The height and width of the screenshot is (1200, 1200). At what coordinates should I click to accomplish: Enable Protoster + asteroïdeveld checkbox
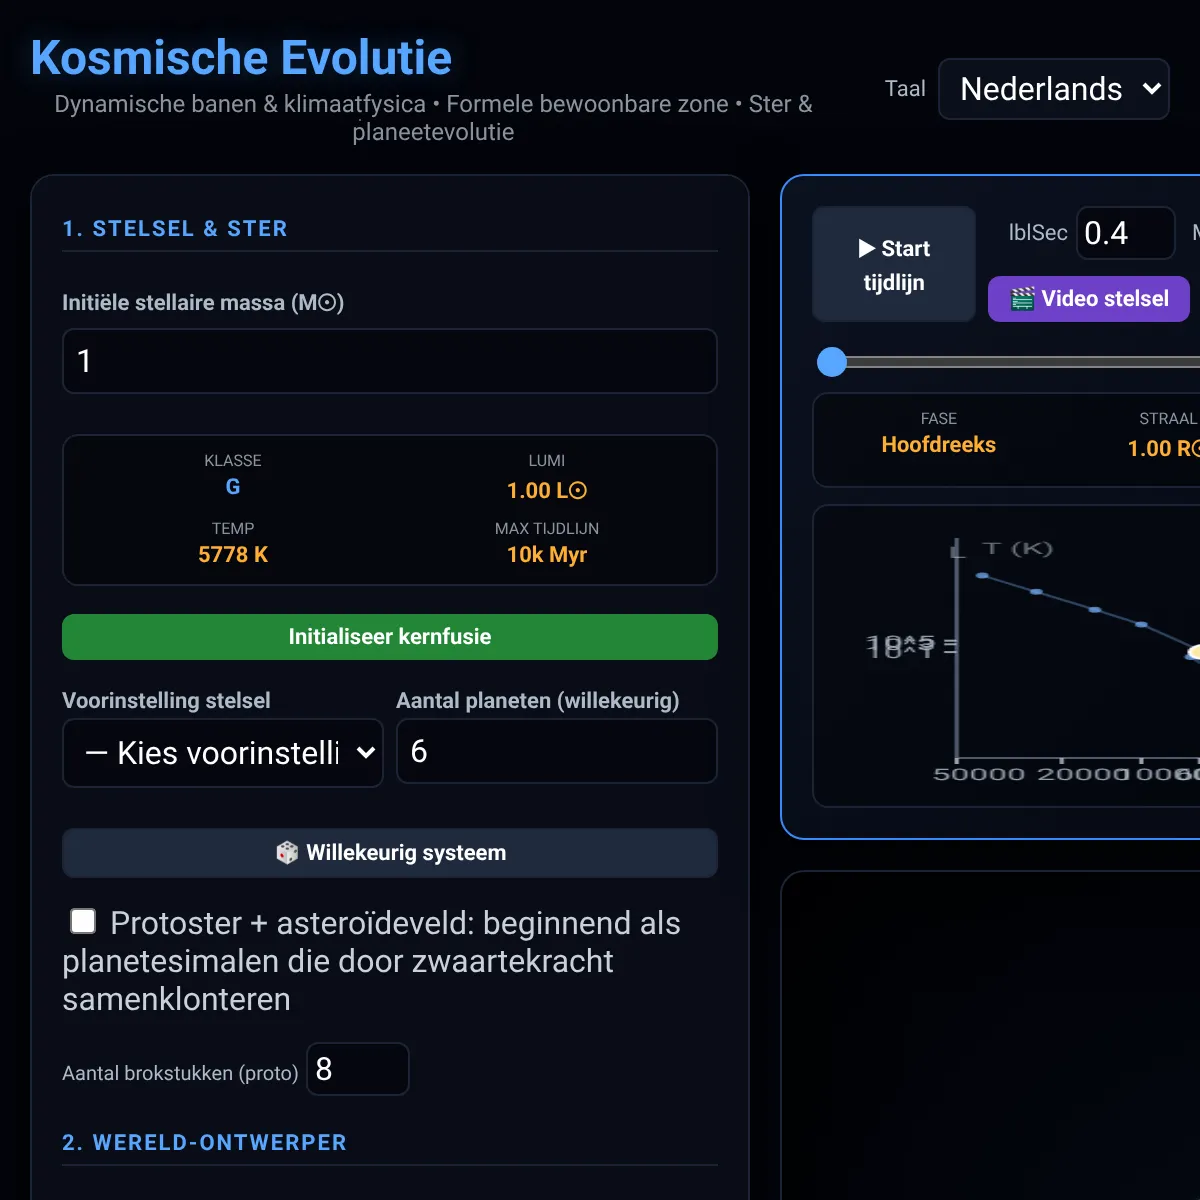[83, 921]
